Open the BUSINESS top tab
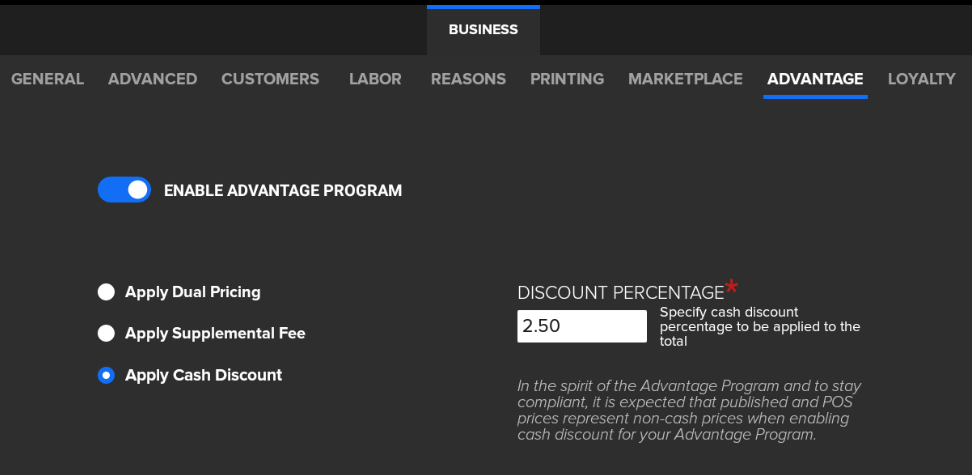The height and width of the screenshot is (475, 972). 483,29
